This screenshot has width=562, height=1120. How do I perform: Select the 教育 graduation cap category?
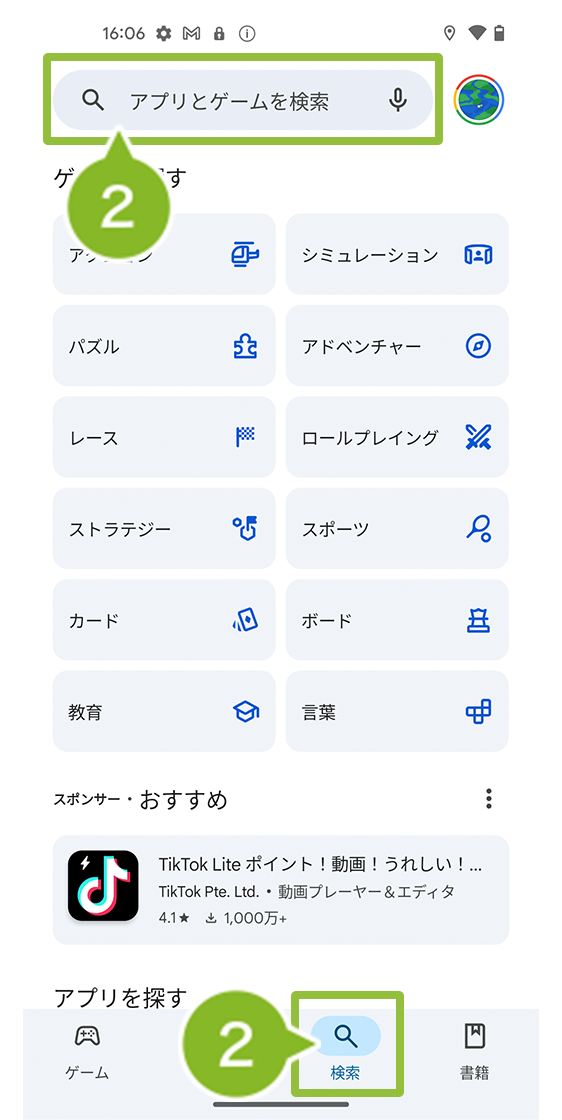pyautogui.click(x=164, y=711)
